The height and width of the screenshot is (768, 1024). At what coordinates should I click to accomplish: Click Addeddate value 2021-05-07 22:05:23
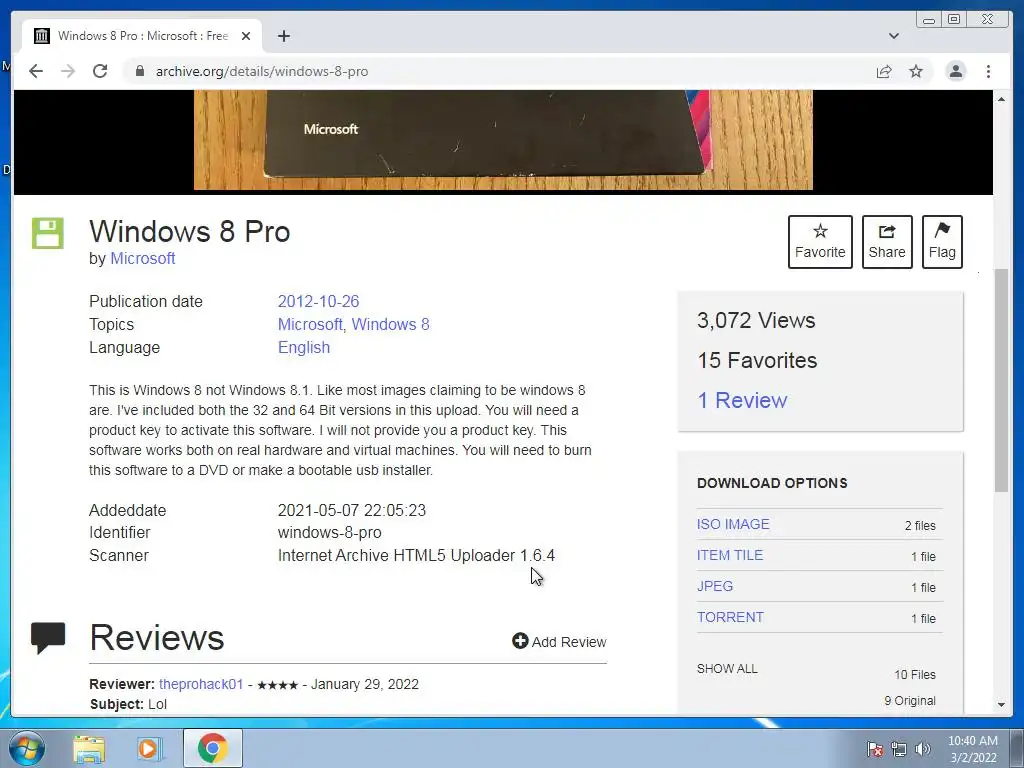tap(351, 510)
